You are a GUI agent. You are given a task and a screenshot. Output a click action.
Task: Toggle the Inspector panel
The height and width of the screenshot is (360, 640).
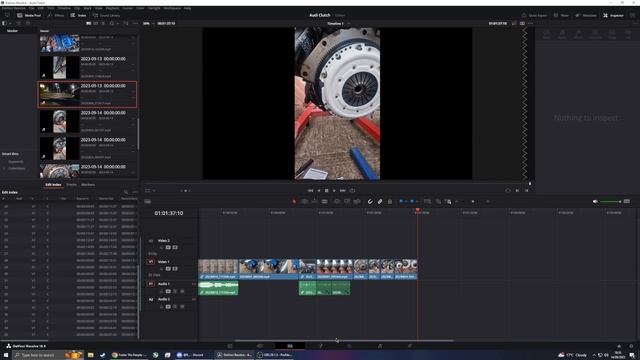pyautogui.click(x=613, y=15)
